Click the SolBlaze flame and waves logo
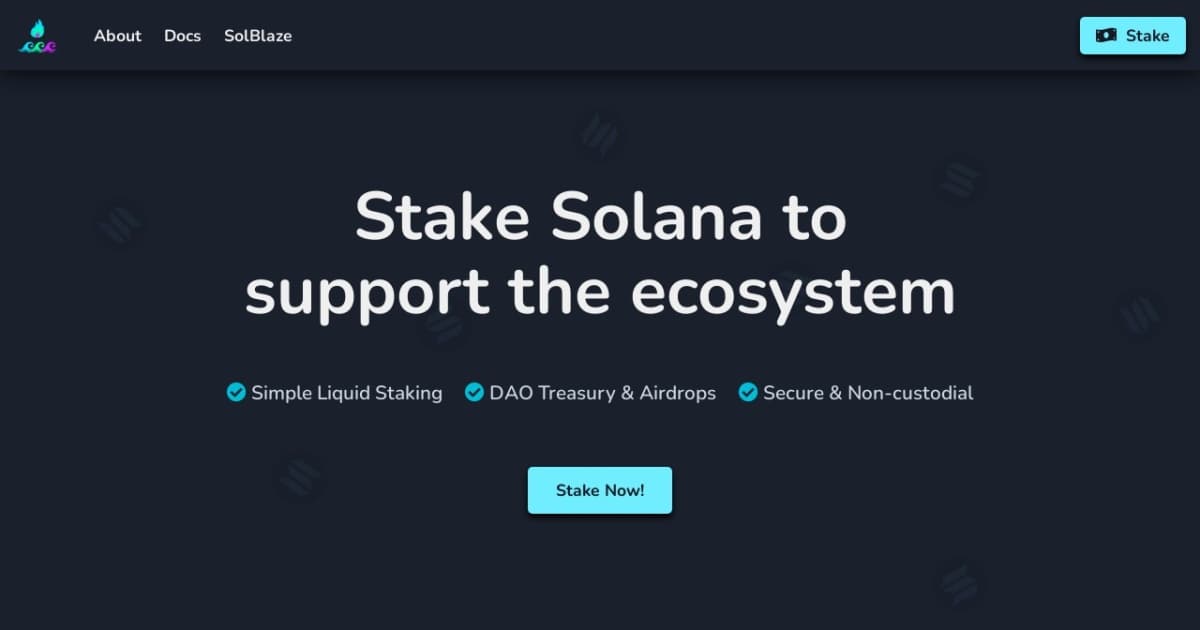 (x=38, y=36)
